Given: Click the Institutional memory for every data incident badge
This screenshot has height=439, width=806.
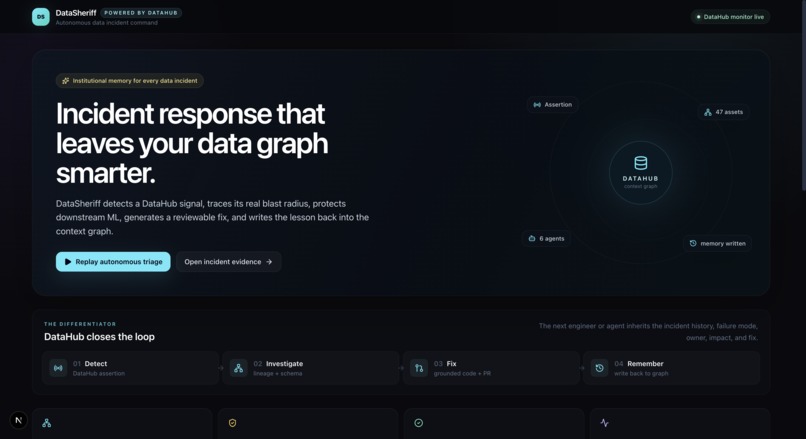Looking at the screenshot, I should point(130,81).
